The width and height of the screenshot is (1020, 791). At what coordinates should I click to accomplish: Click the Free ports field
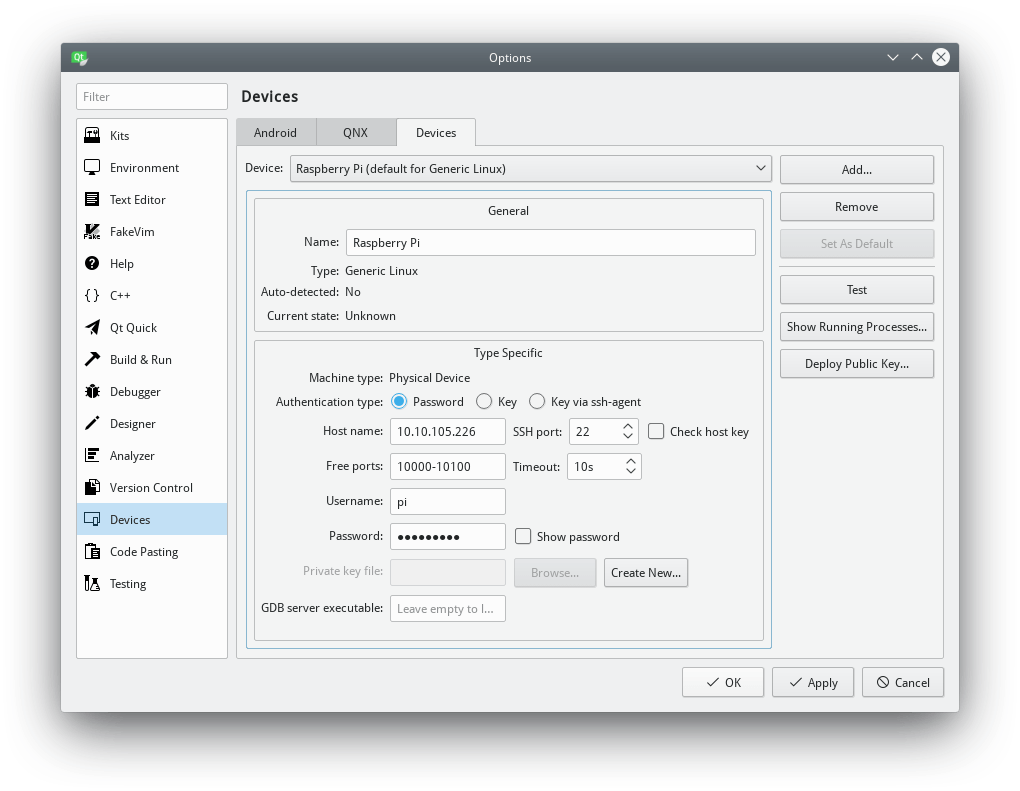448,466
